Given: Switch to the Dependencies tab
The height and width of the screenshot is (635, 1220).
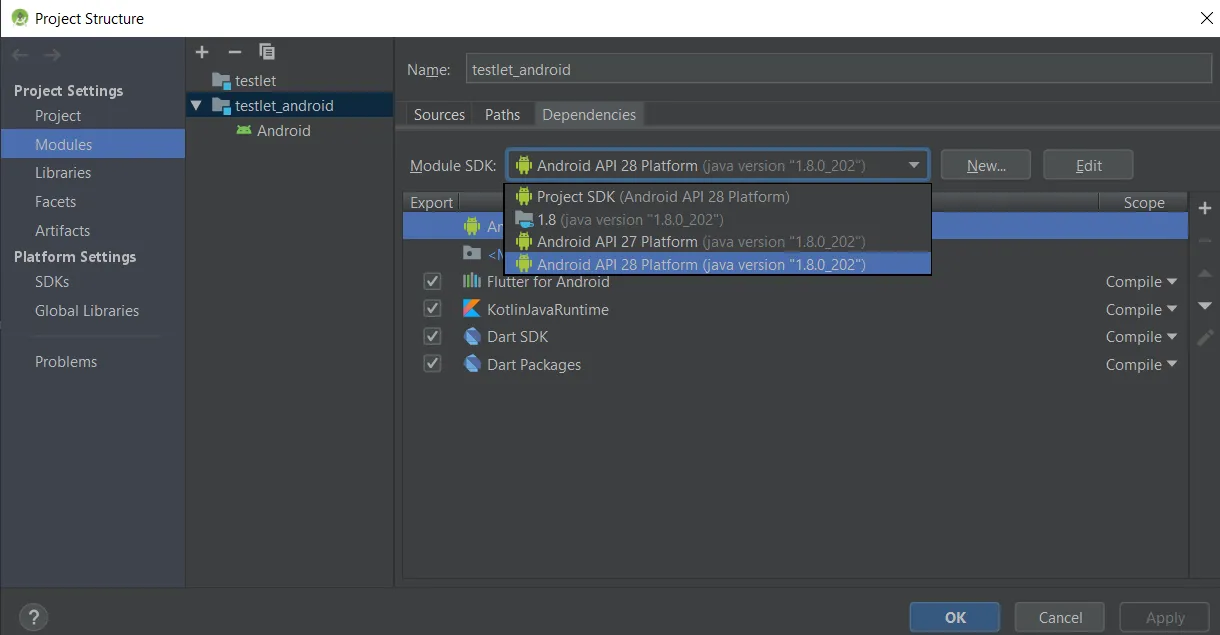Looking at the screenshot, I should [589, 114].
